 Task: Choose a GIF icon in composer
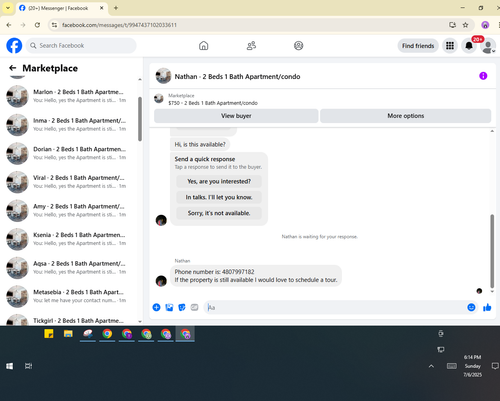(x=194, y=307)
